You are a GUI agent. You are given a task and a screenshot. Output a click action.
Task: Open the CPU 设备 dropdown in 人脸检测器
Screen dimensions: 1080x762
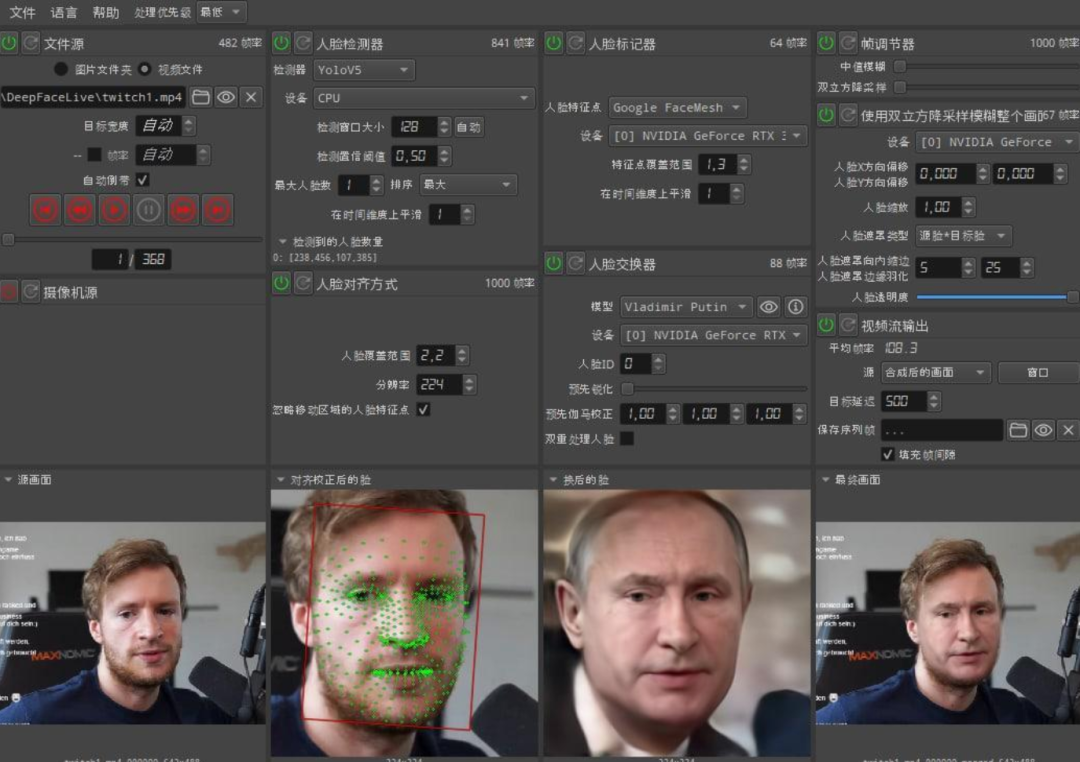[424, 98]
